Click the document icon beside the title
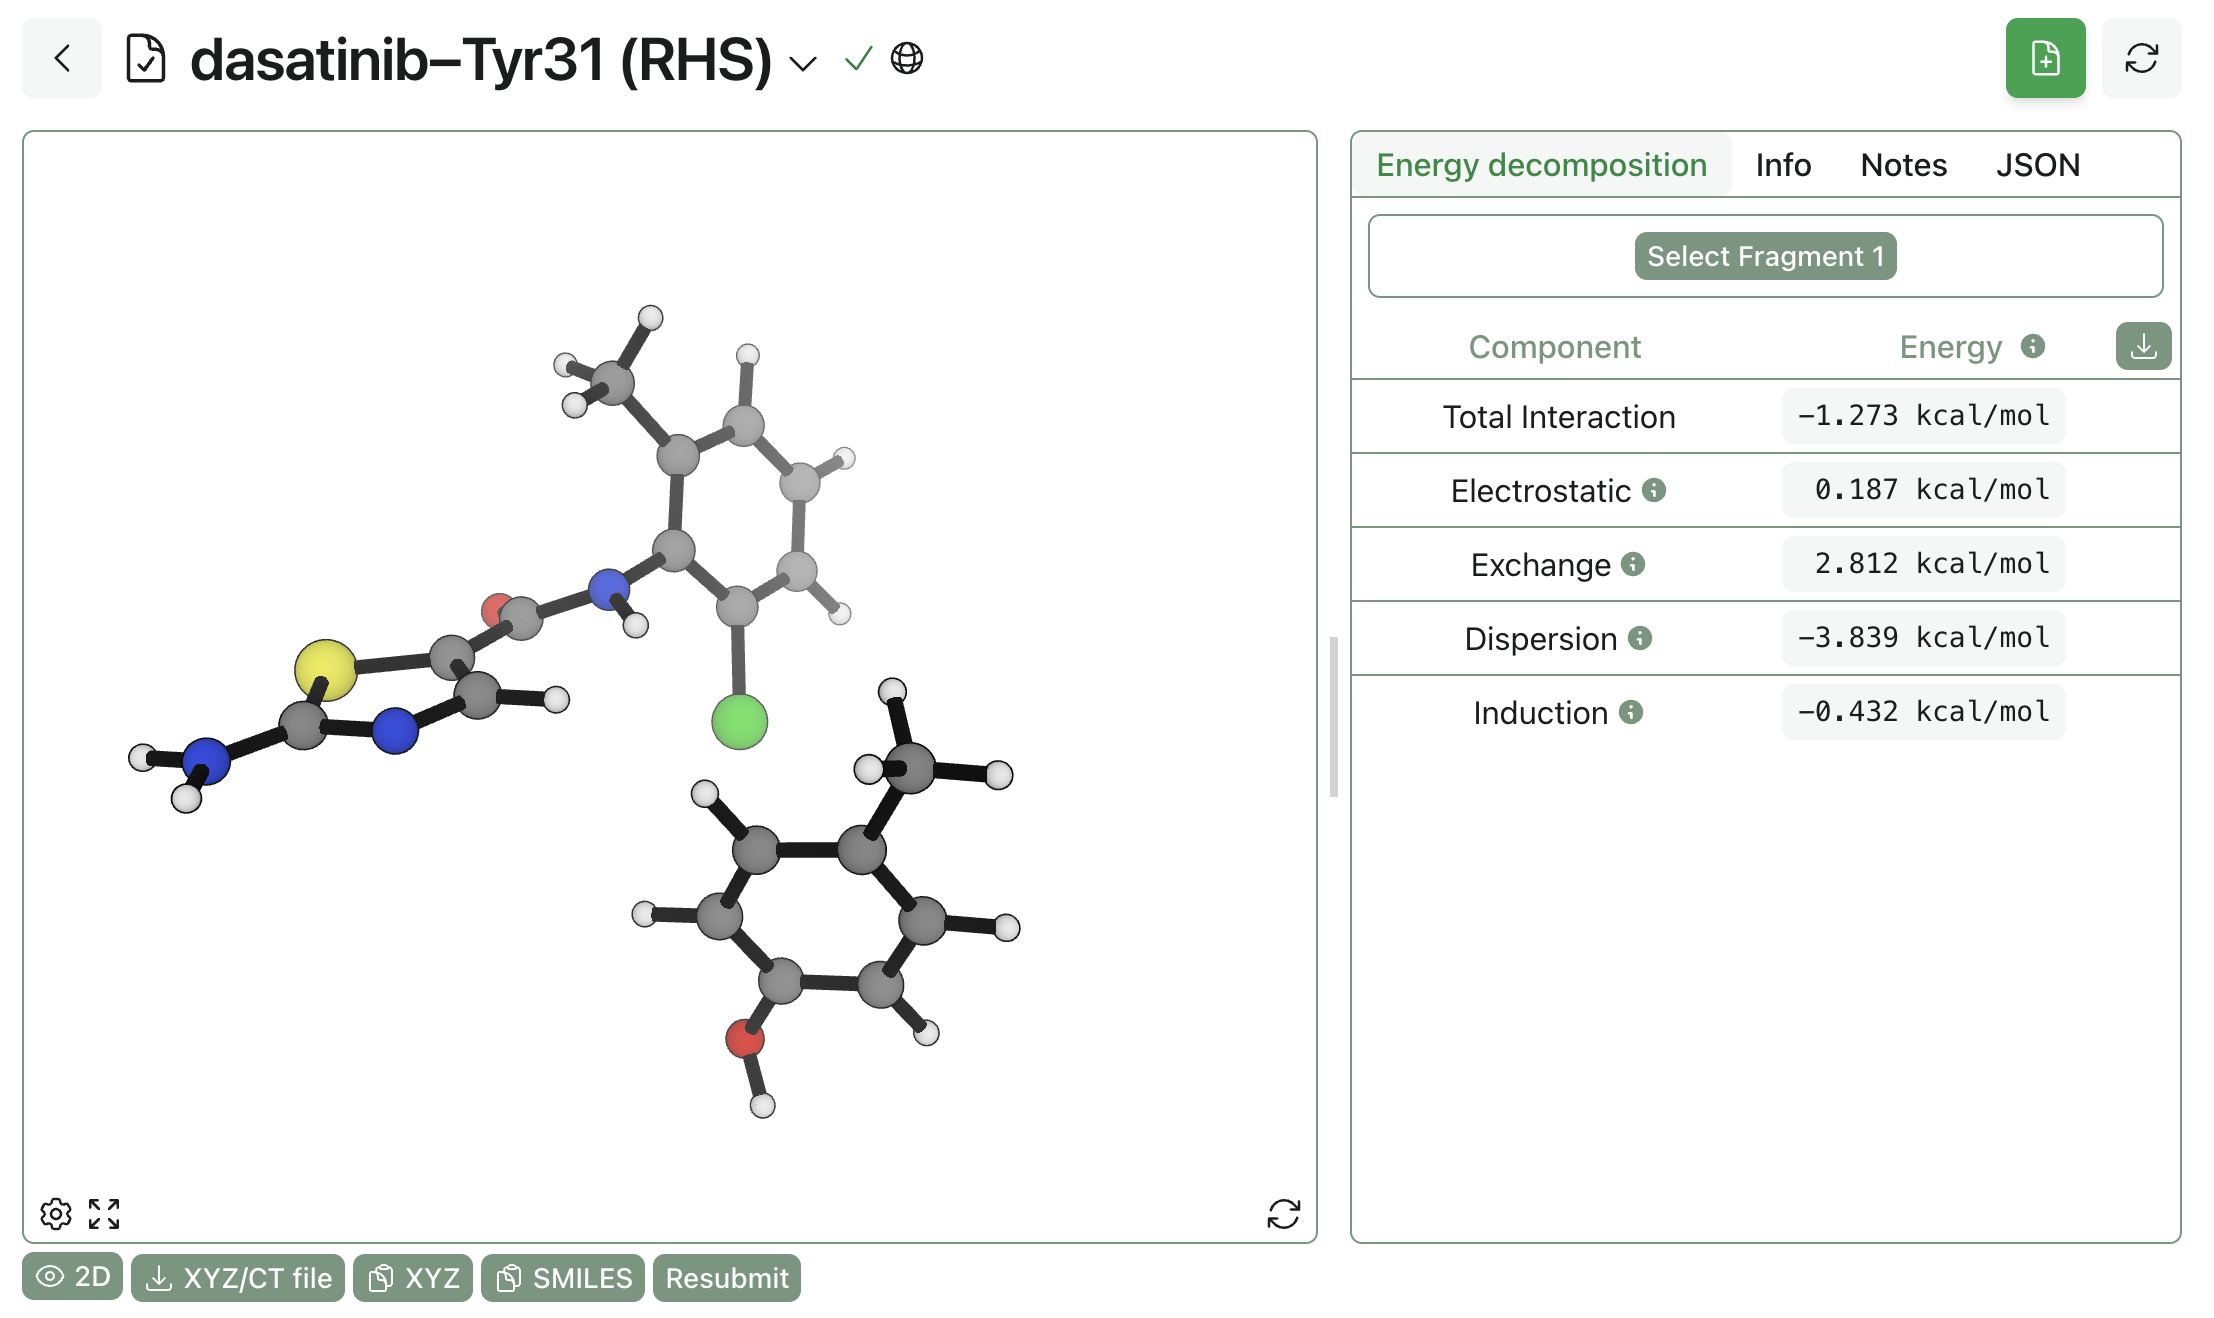The image size is (2214, 1318). [x=146, y=58]
